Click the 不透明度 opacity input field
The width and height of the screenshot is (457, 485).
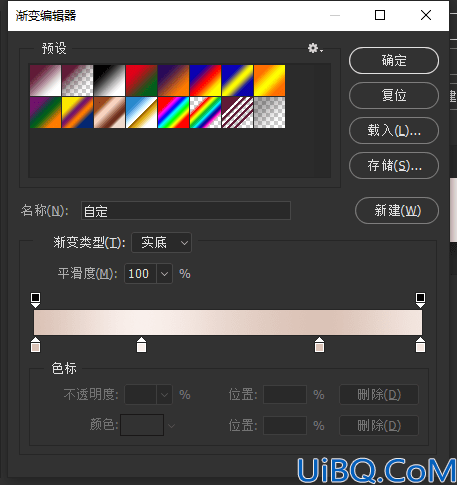click(140, 395)
